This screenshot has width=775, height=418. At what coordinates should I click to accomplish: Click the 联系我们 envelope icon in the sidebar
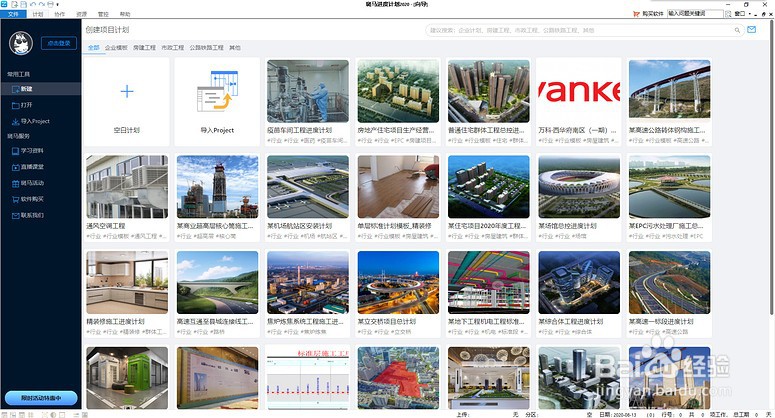pos(15,215)
